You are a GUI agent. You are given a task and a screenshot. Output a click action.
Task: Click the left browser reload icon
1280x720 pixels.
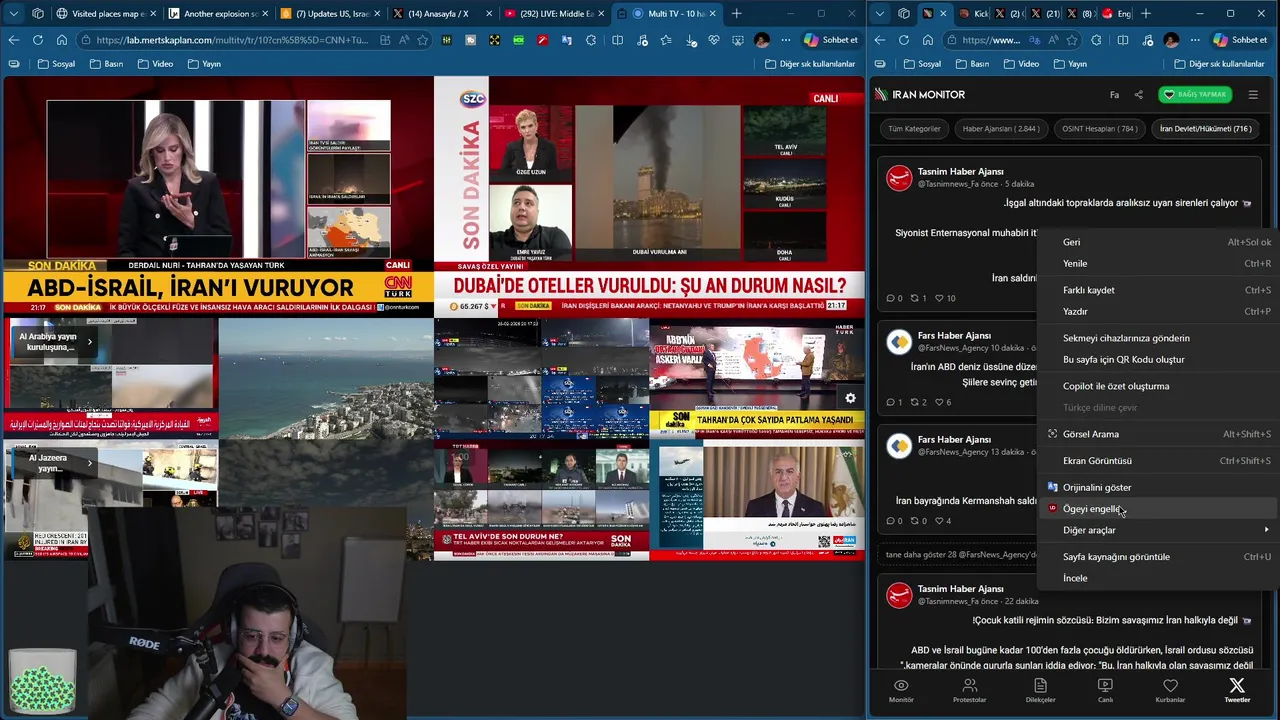[x=37, y=40]
